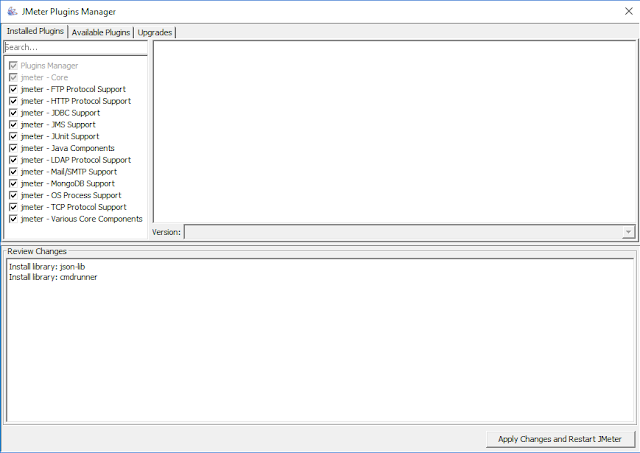Select 'jmeter - TCP Protocol Support' label
Screen dimensions: 640x453
[x=73, y=208]
